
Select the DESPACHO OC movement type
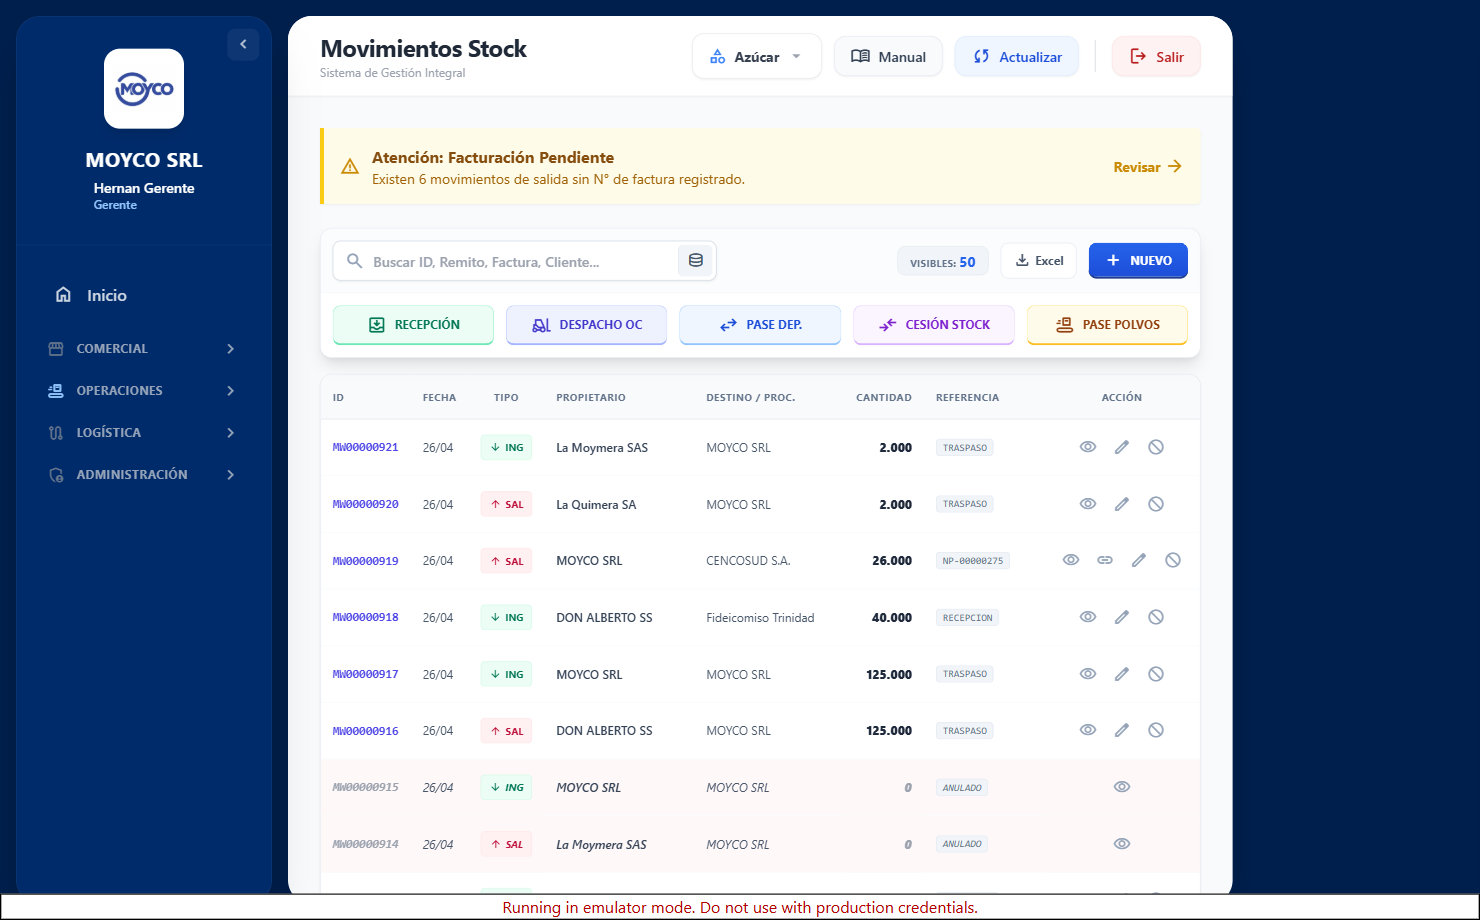point(586,325)
